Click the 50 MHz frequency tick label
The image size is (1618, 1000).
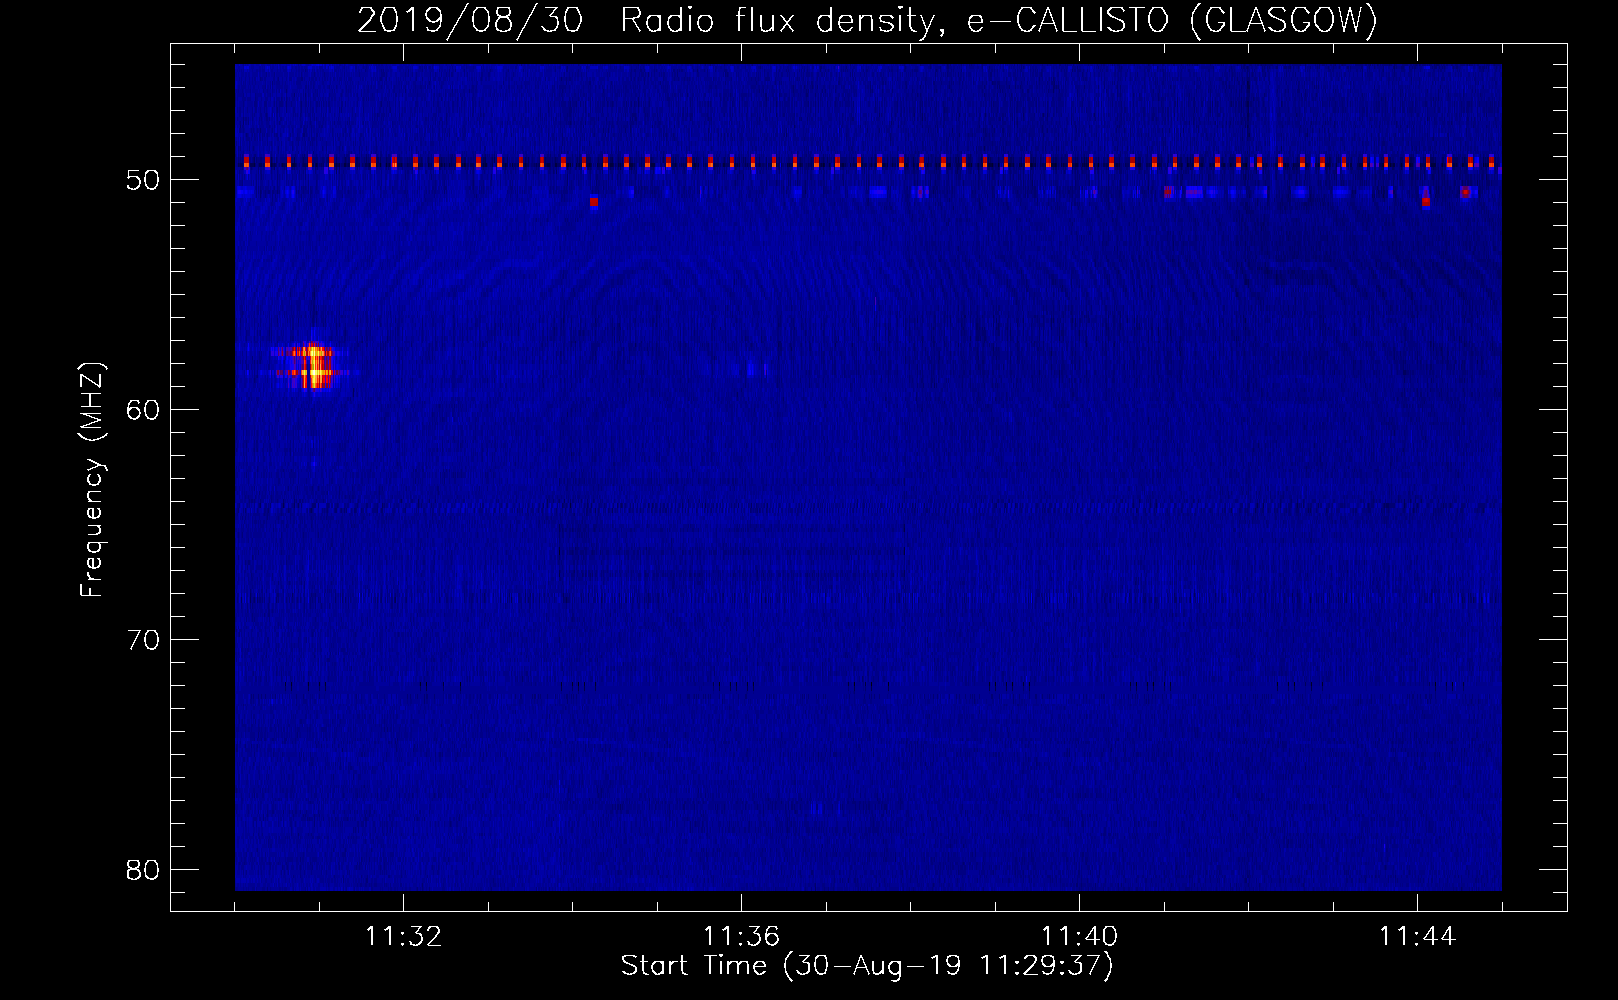pyautogui.click(x=144, y=180)
